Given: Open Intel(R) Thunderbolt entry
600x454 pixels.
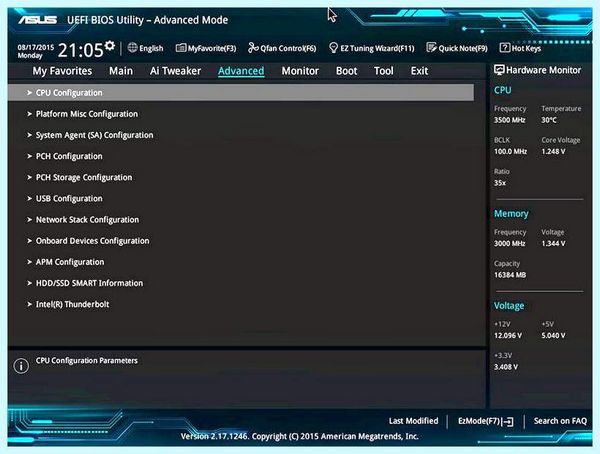Looking at the screenshot, I should (x=72, y=304).
